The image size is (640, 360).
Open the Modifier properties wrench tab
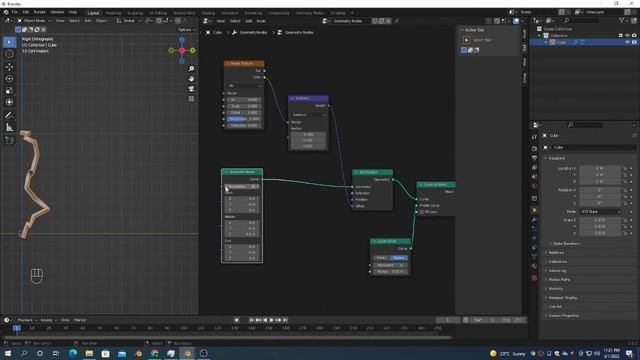[x=534, y=220]
